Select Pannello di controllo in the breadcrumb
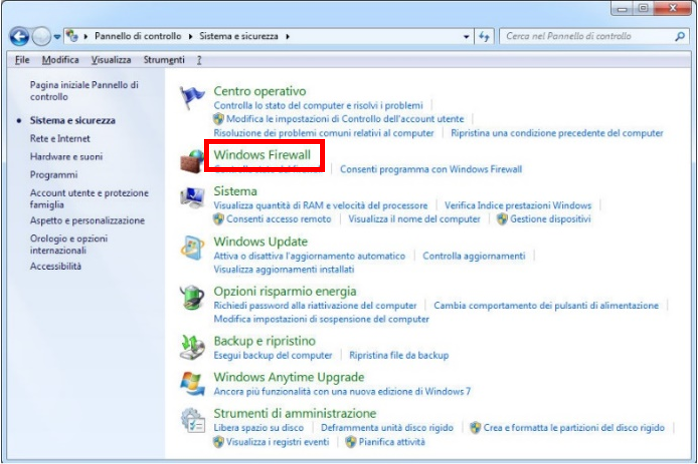 (x=138, y=37)
